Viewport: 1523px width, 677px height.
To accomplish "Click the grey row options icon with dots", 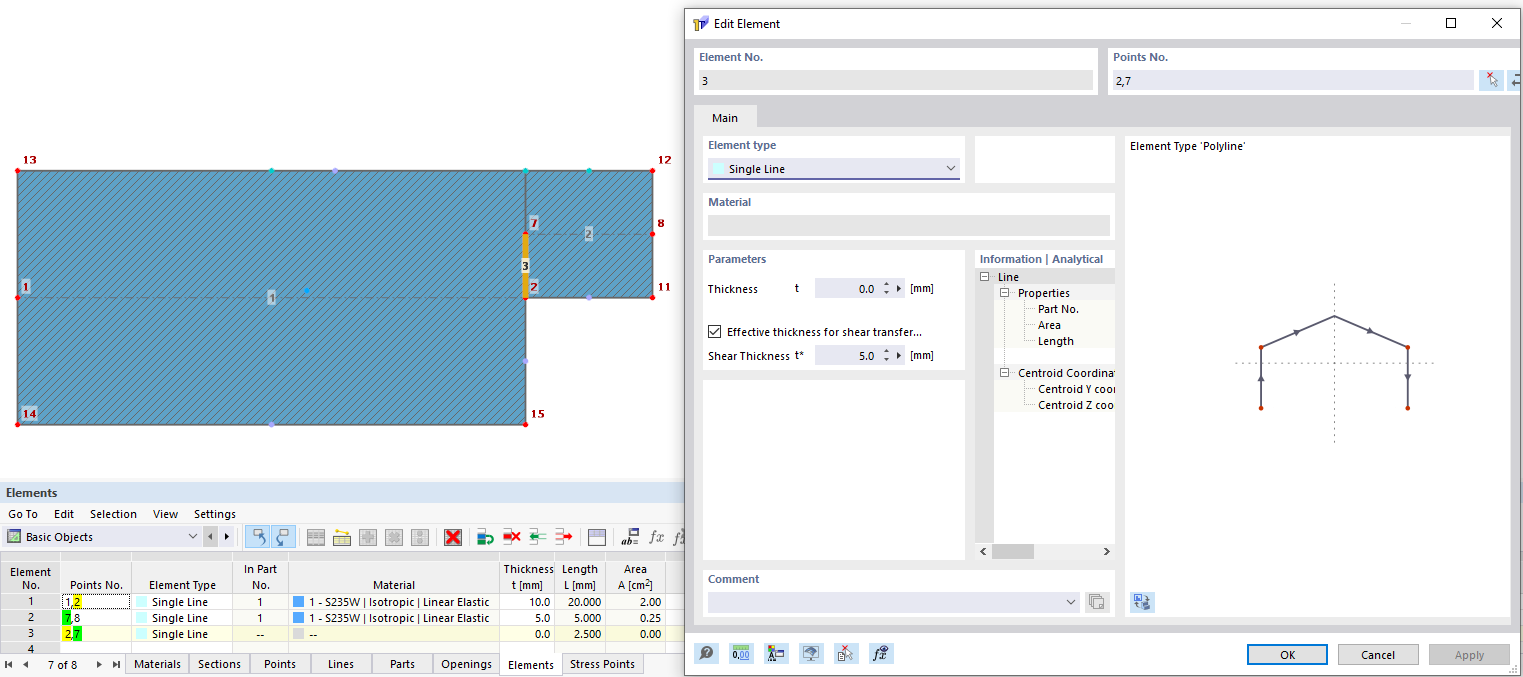I will point(420,537).
